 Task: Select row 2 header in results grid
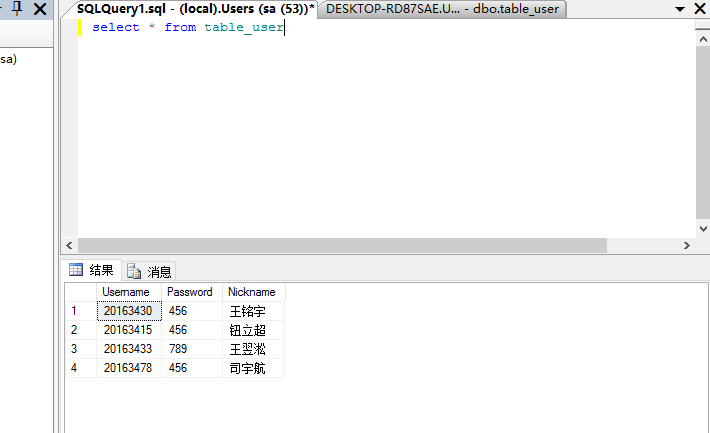[81, 330]
